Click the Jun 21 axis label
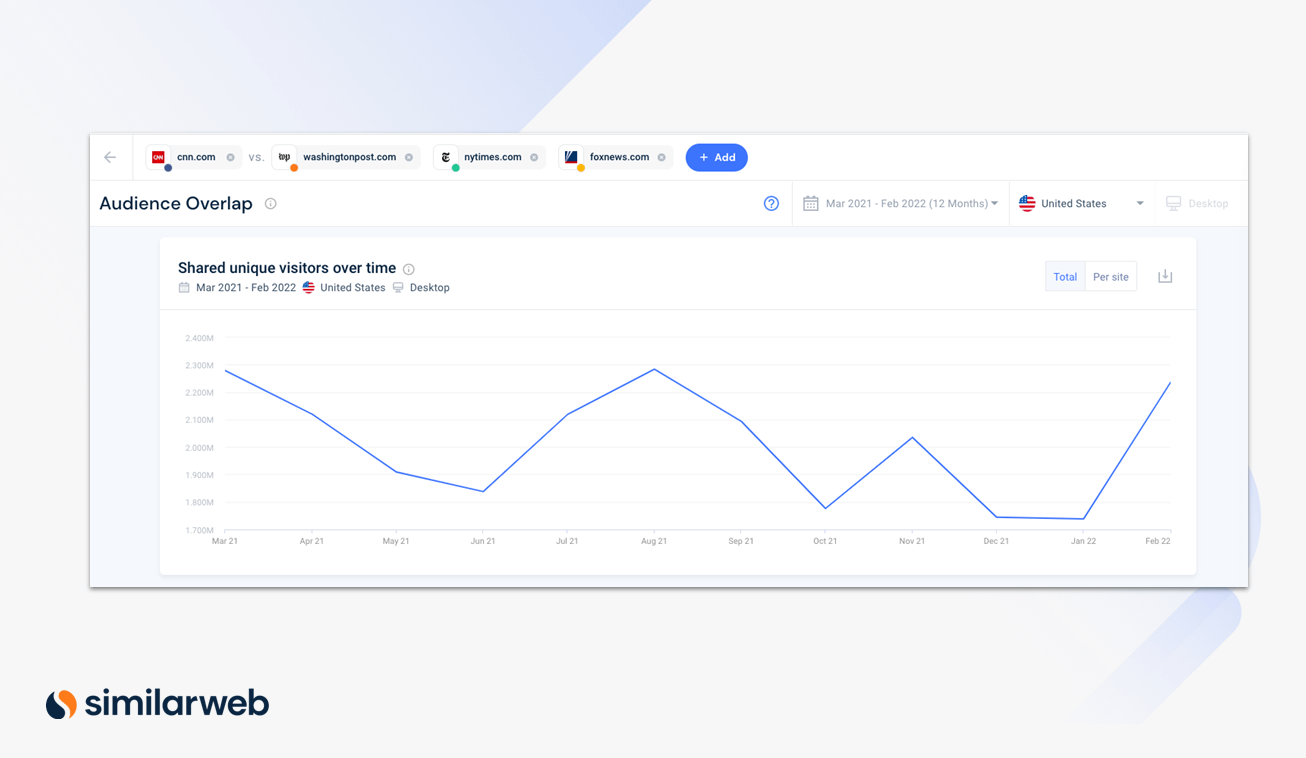The width and height of the screenshot is (1306, 758). point(483,541)
